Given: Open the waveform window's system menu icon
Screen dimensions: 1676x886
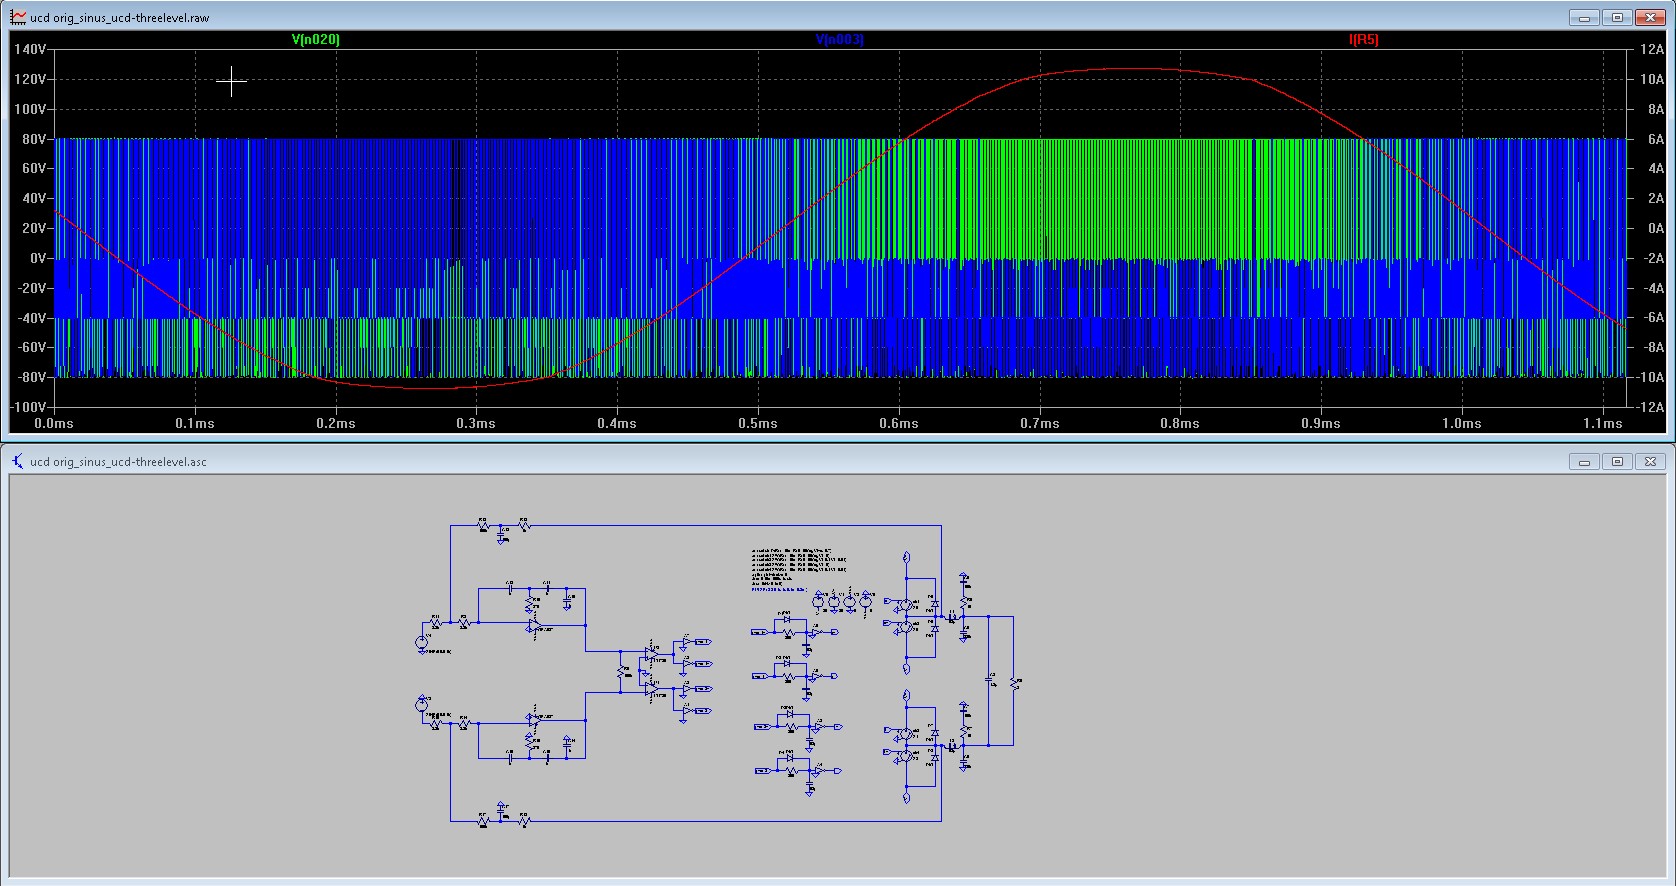Looking at the screenshot, I should [x=18, y=17].
